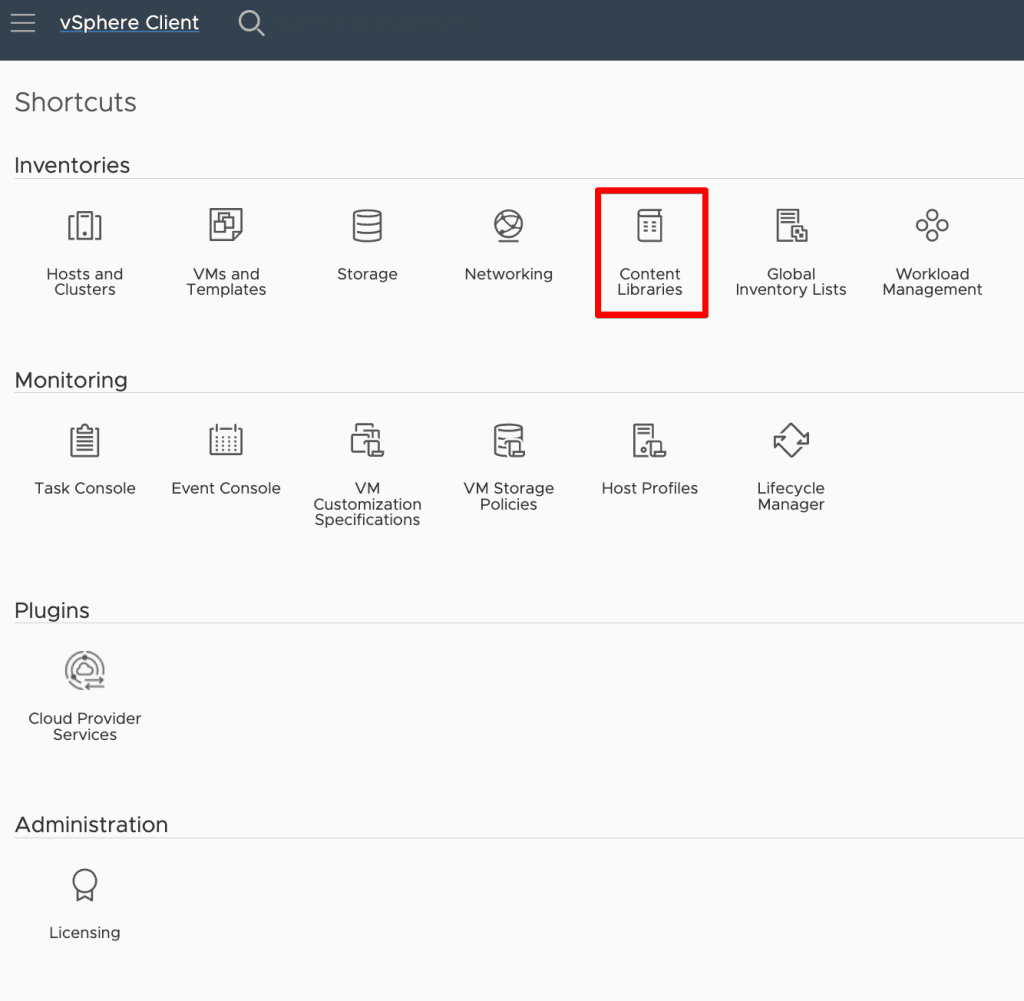Open VM Storage Policies icon
Screen dimensions: 1024x1001
click(x=509, y=440)
